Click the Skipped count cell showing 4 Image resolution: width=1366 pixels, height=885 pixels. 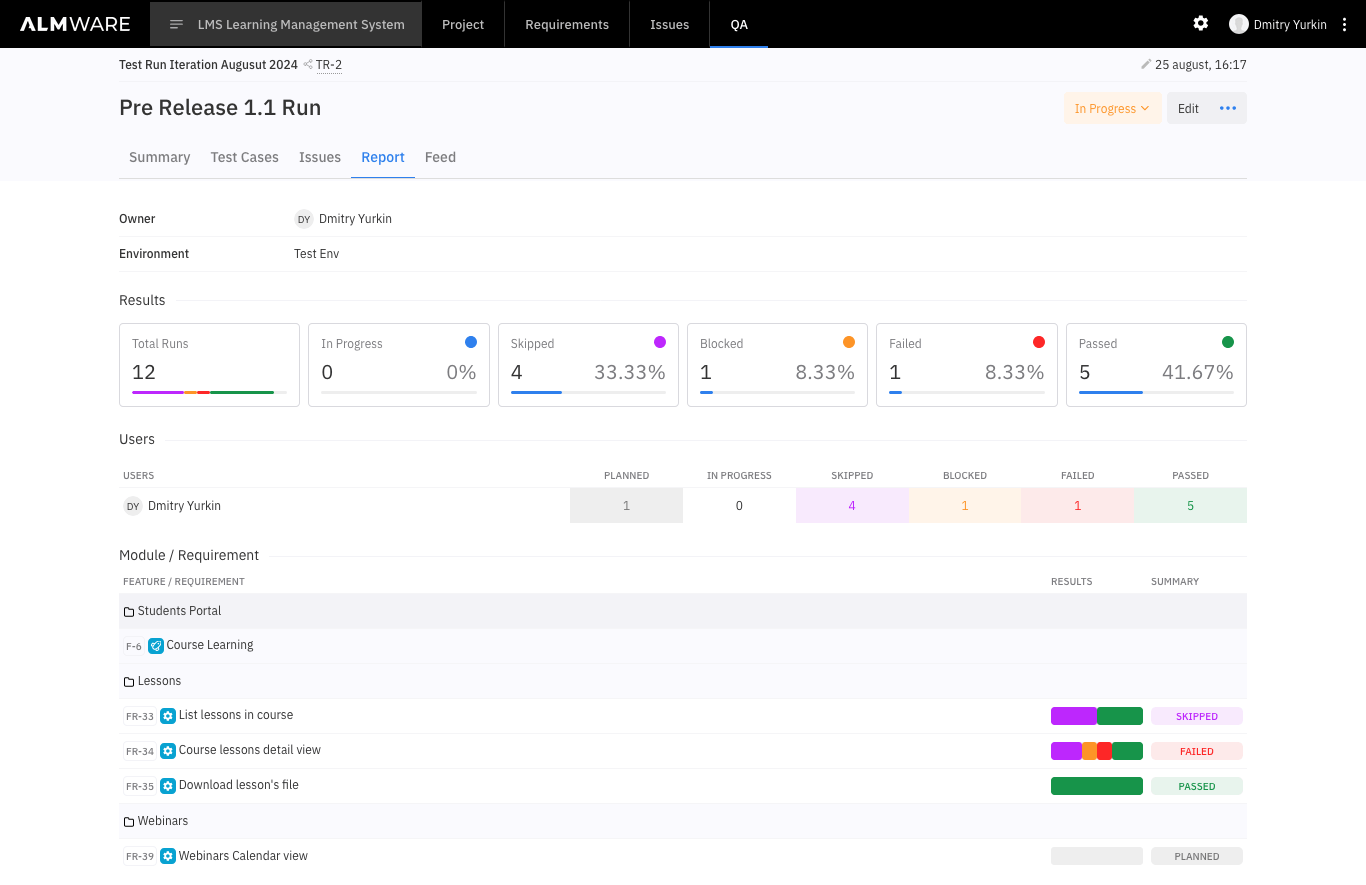click(852, 506)
